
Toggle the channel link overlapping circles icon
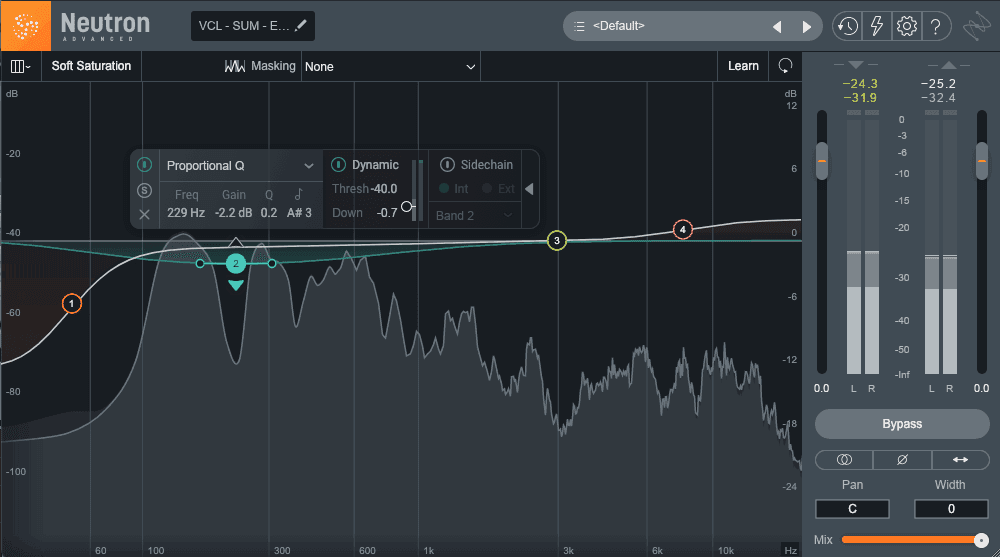click(x=844, y=460)
